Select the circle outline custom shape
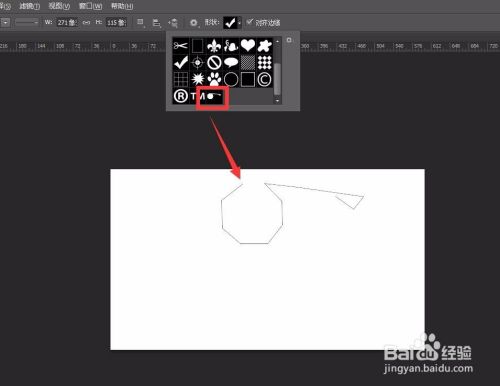Screen dimensions: 500x386 pyautogui.click(x=231, y=79)
